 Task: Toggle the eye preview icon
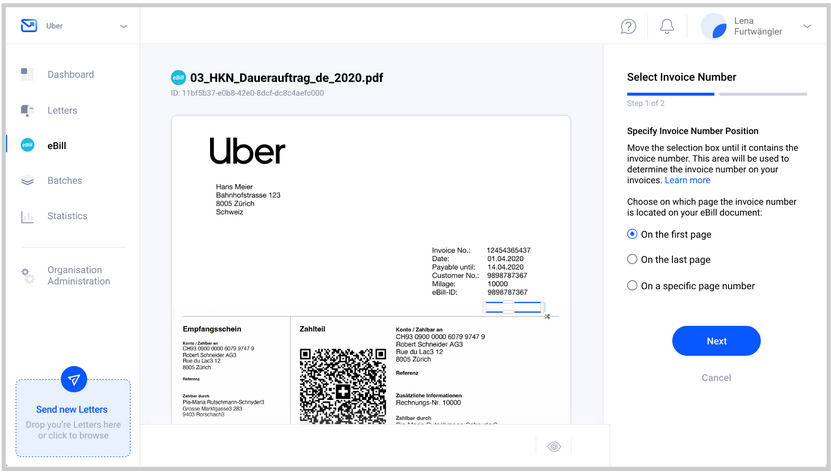pyautogui.click(x=554, y=446)
